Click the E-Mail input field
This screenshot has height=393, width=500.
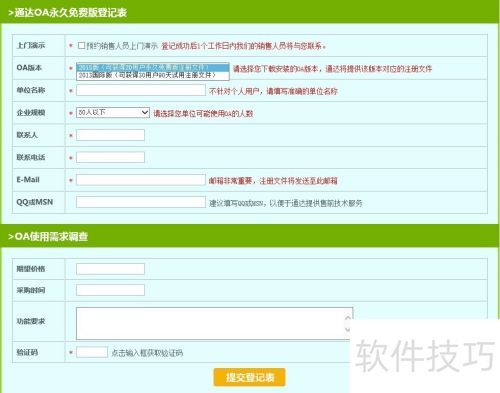click(141, 180)
